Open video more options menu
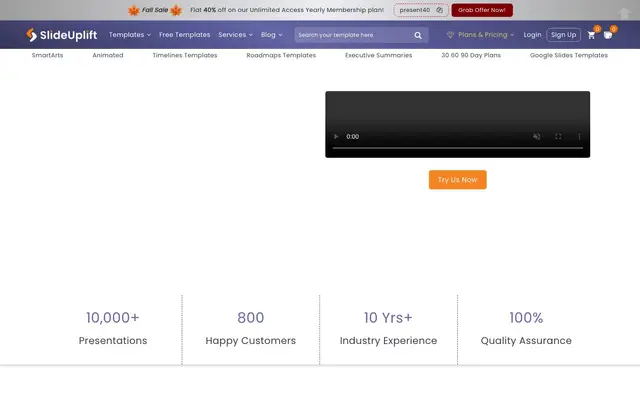Viewport: 640px width, 400px height. [579, 137]
